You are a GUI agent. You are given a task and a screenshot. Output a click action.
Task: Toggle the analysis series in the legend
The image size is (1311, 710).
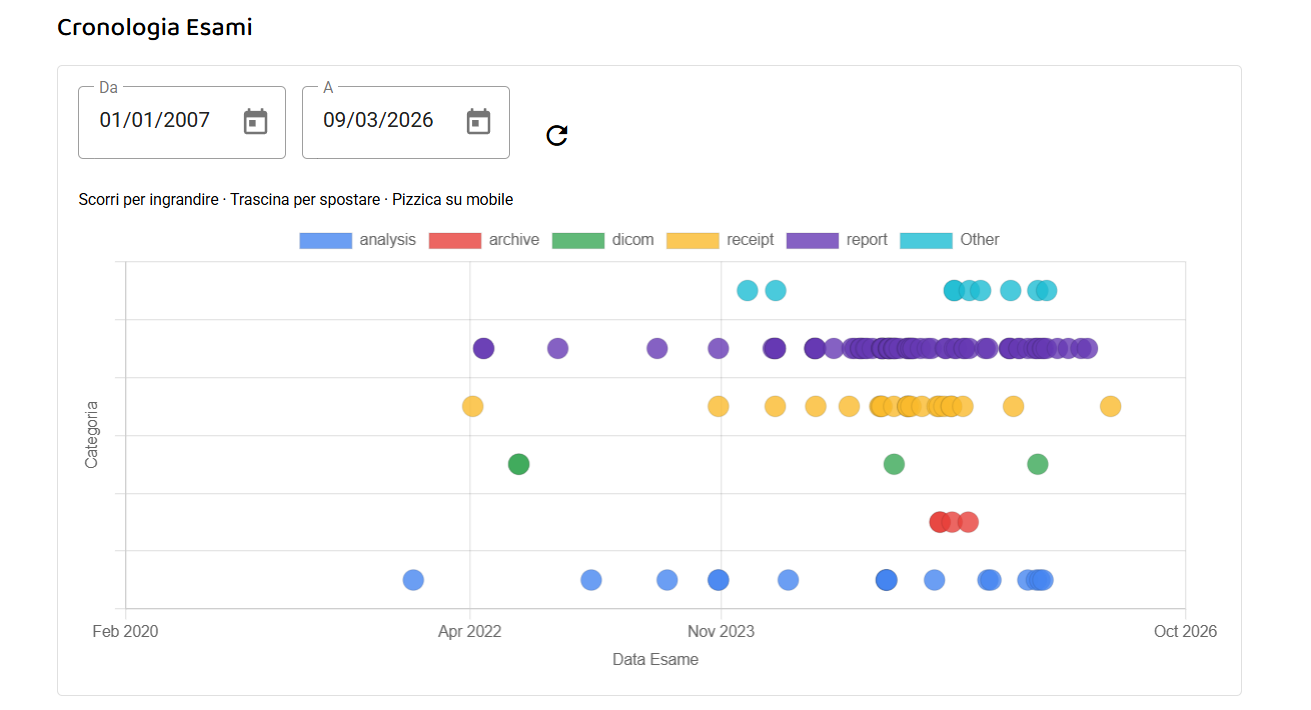pyautogui.click(x=358, y=240)
